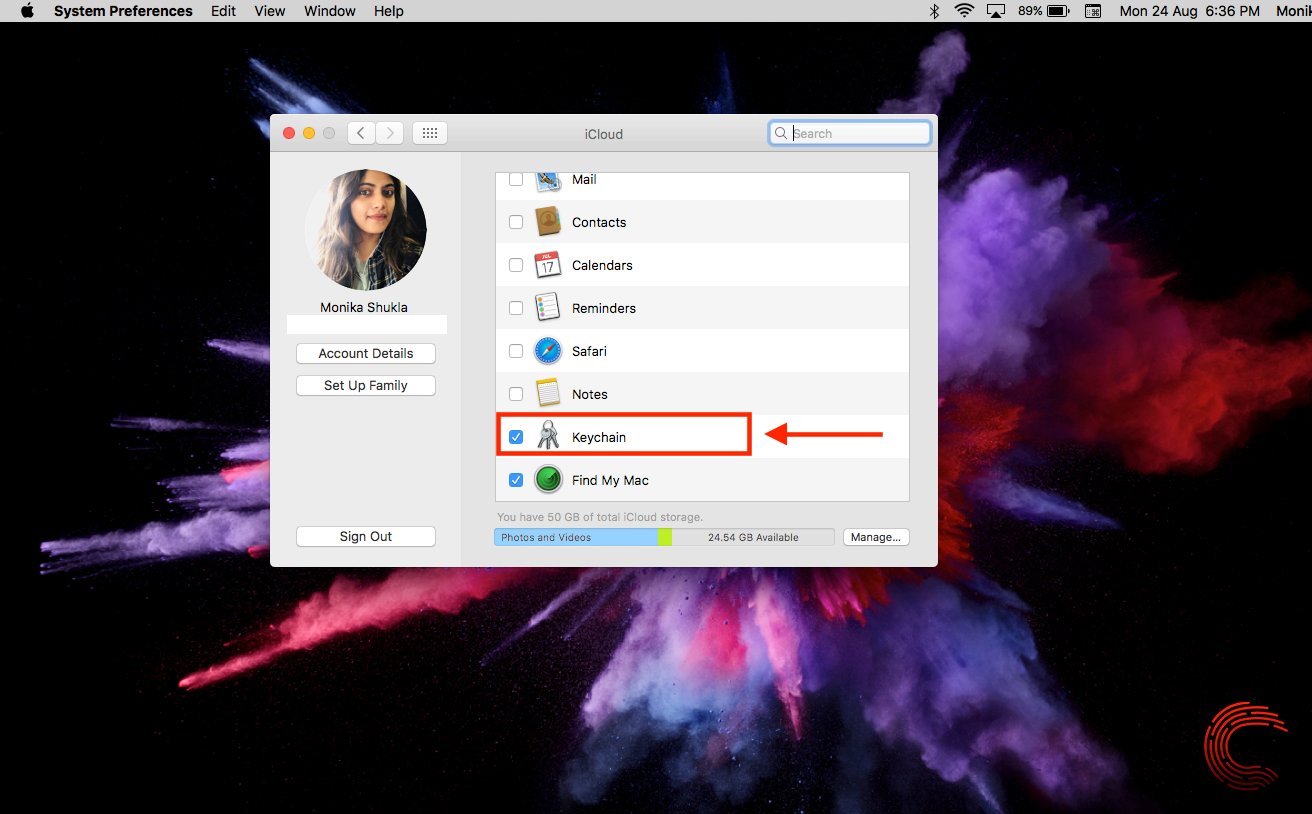The width and height of the screenshot is (1312, 814).
Task: Enable the Notes checkbox
Action: click(516, 394)
